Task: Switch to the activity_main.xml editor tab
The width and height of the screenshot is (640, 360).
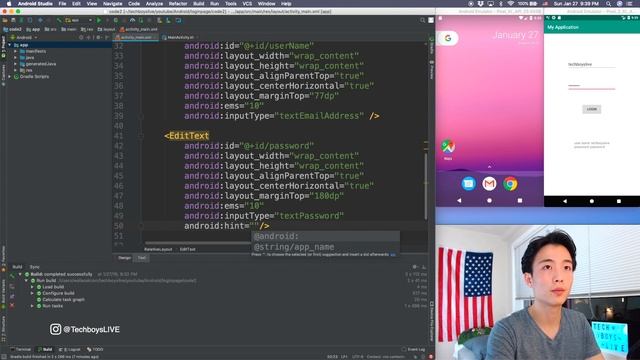Action: point(136,38)
